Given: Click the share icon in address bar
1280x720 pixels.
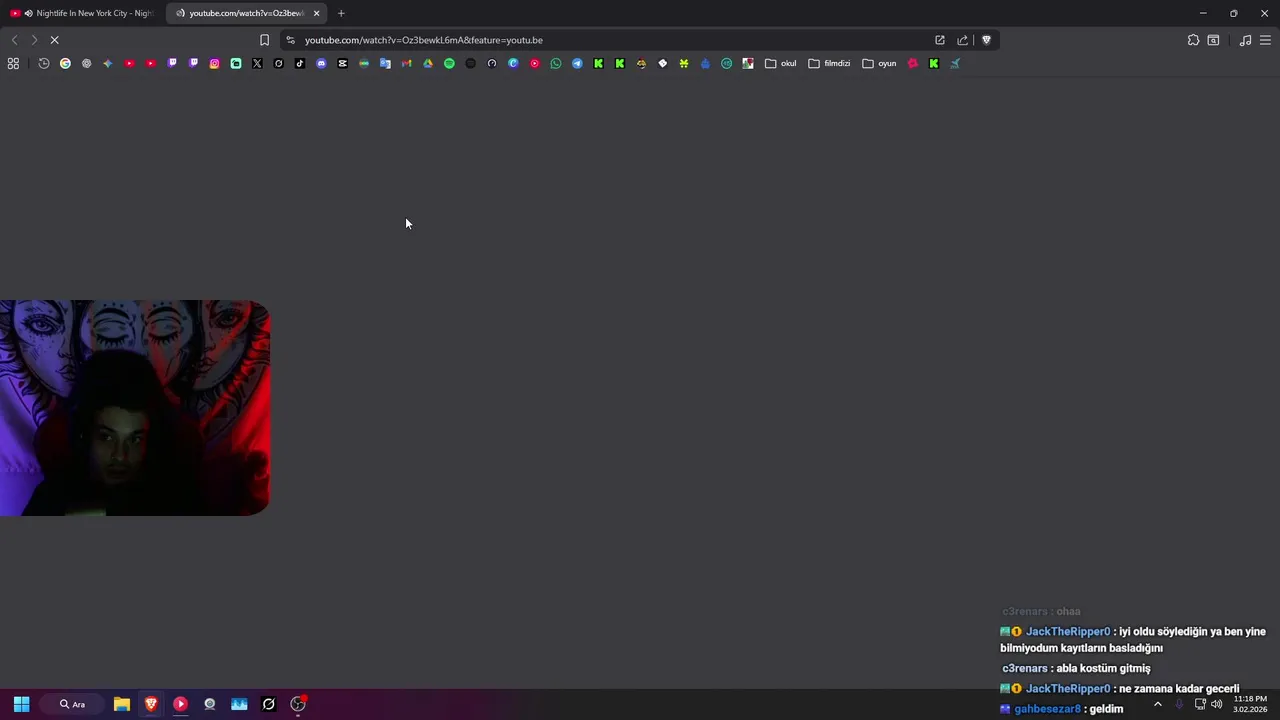Looking at the screenshot, I should click(962, 40).
